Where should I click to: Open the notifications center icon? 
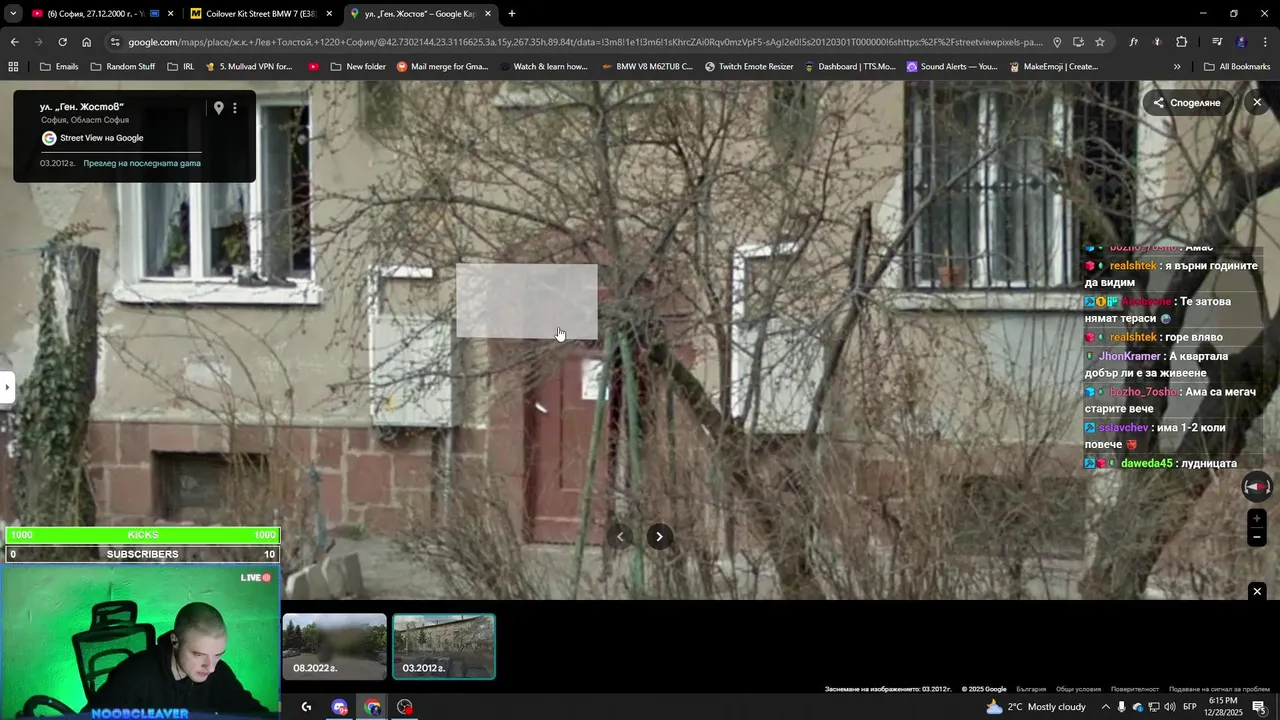1259,707
